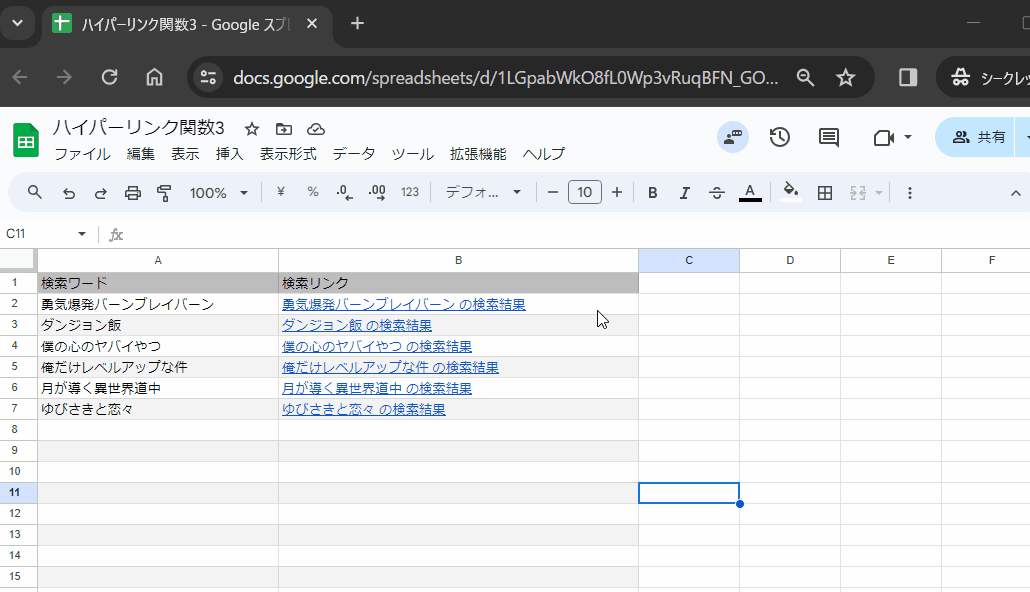Screen dimensions: 1030x592
Task: Open the 表示 menu
Action: 185,154
